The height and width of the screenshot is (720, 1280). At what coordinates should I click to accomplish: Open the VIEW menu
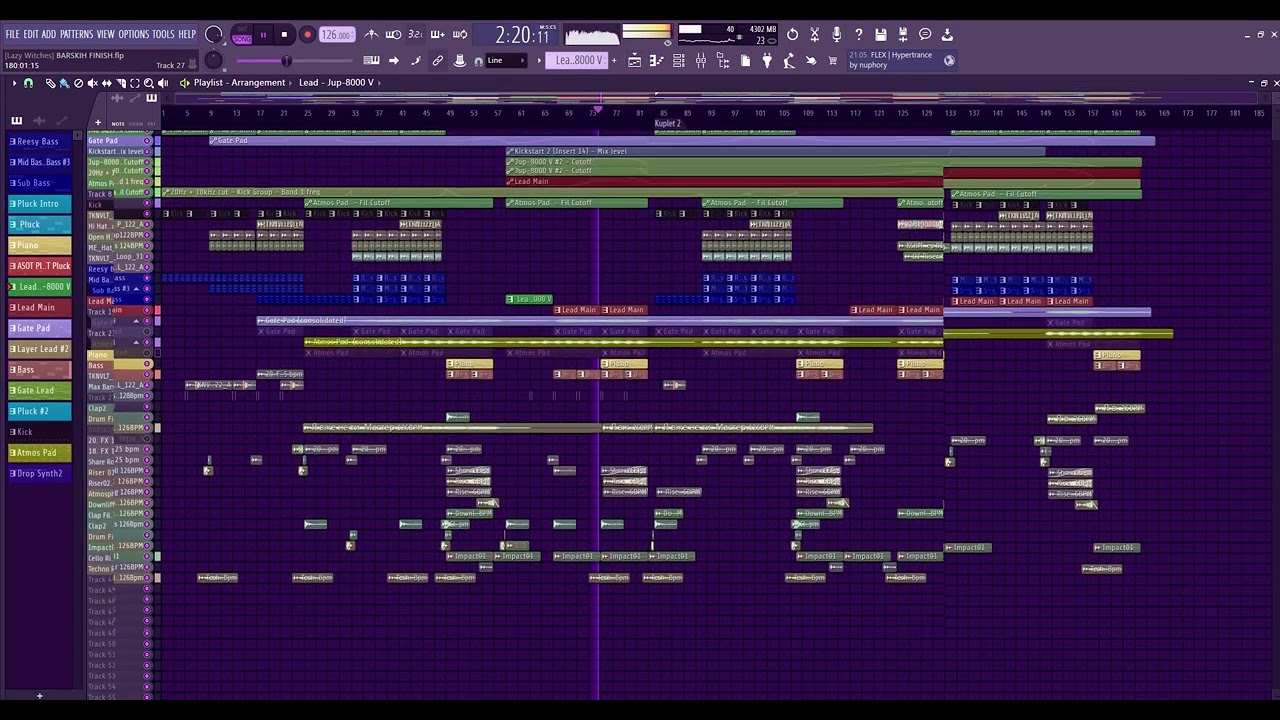(x=106, y=34)
